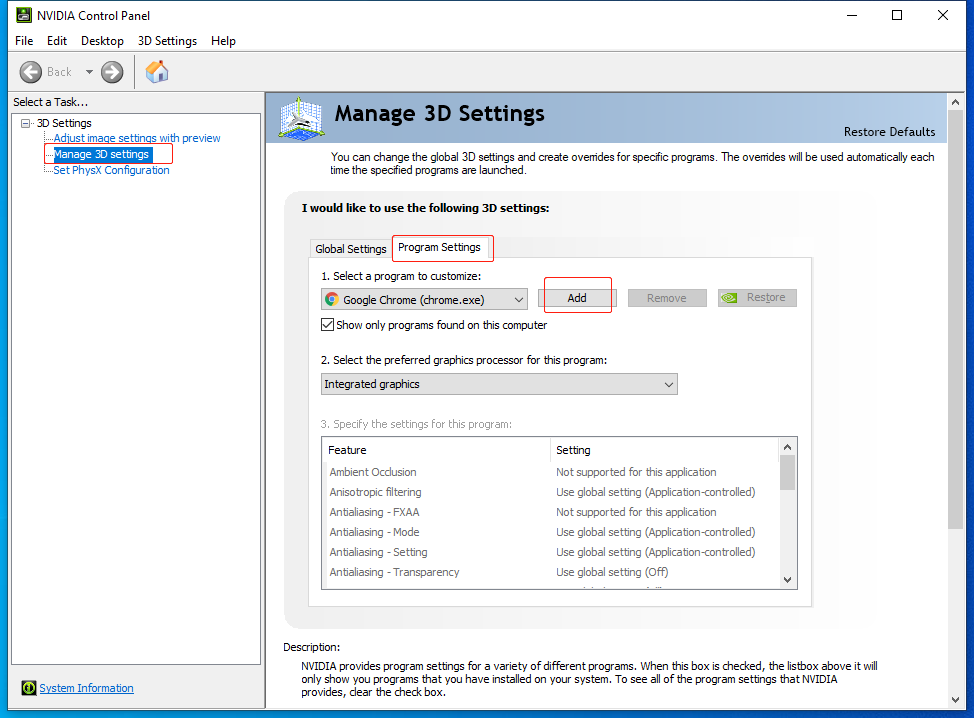Open the Desktop menu
This screenshot has width=974, height=718.
point(102,41)
